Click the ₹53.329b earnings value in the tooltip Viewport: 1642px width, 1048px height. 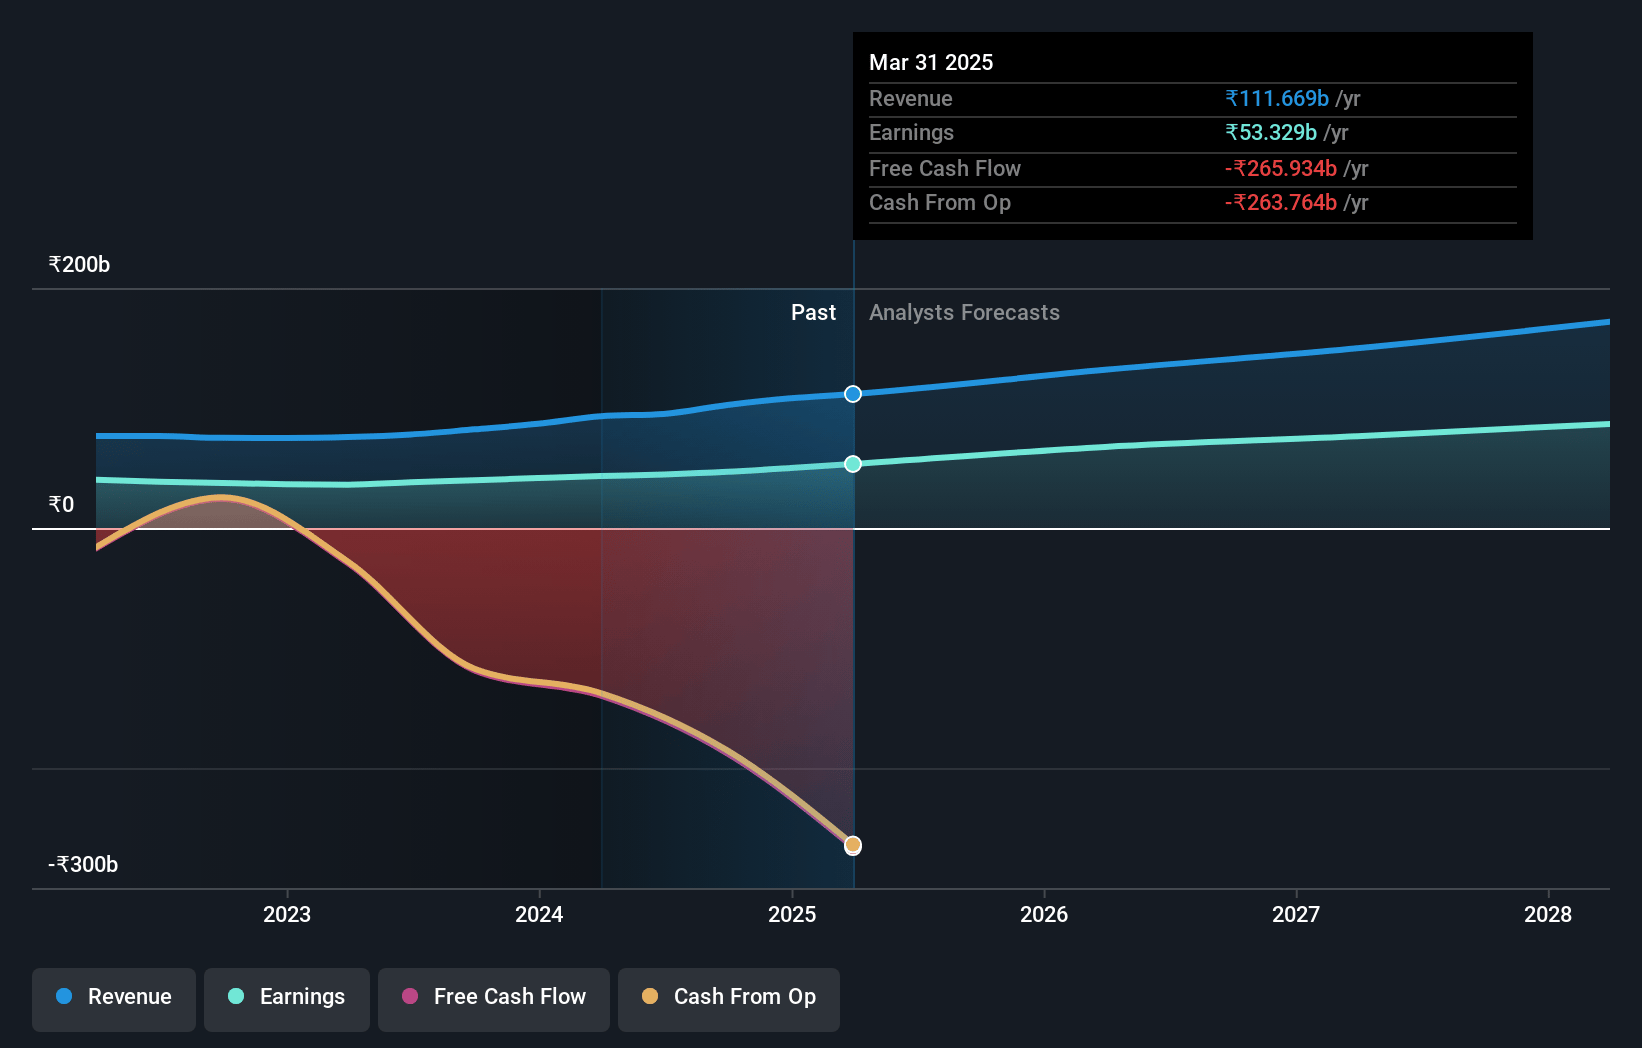tap(1271, 133)
